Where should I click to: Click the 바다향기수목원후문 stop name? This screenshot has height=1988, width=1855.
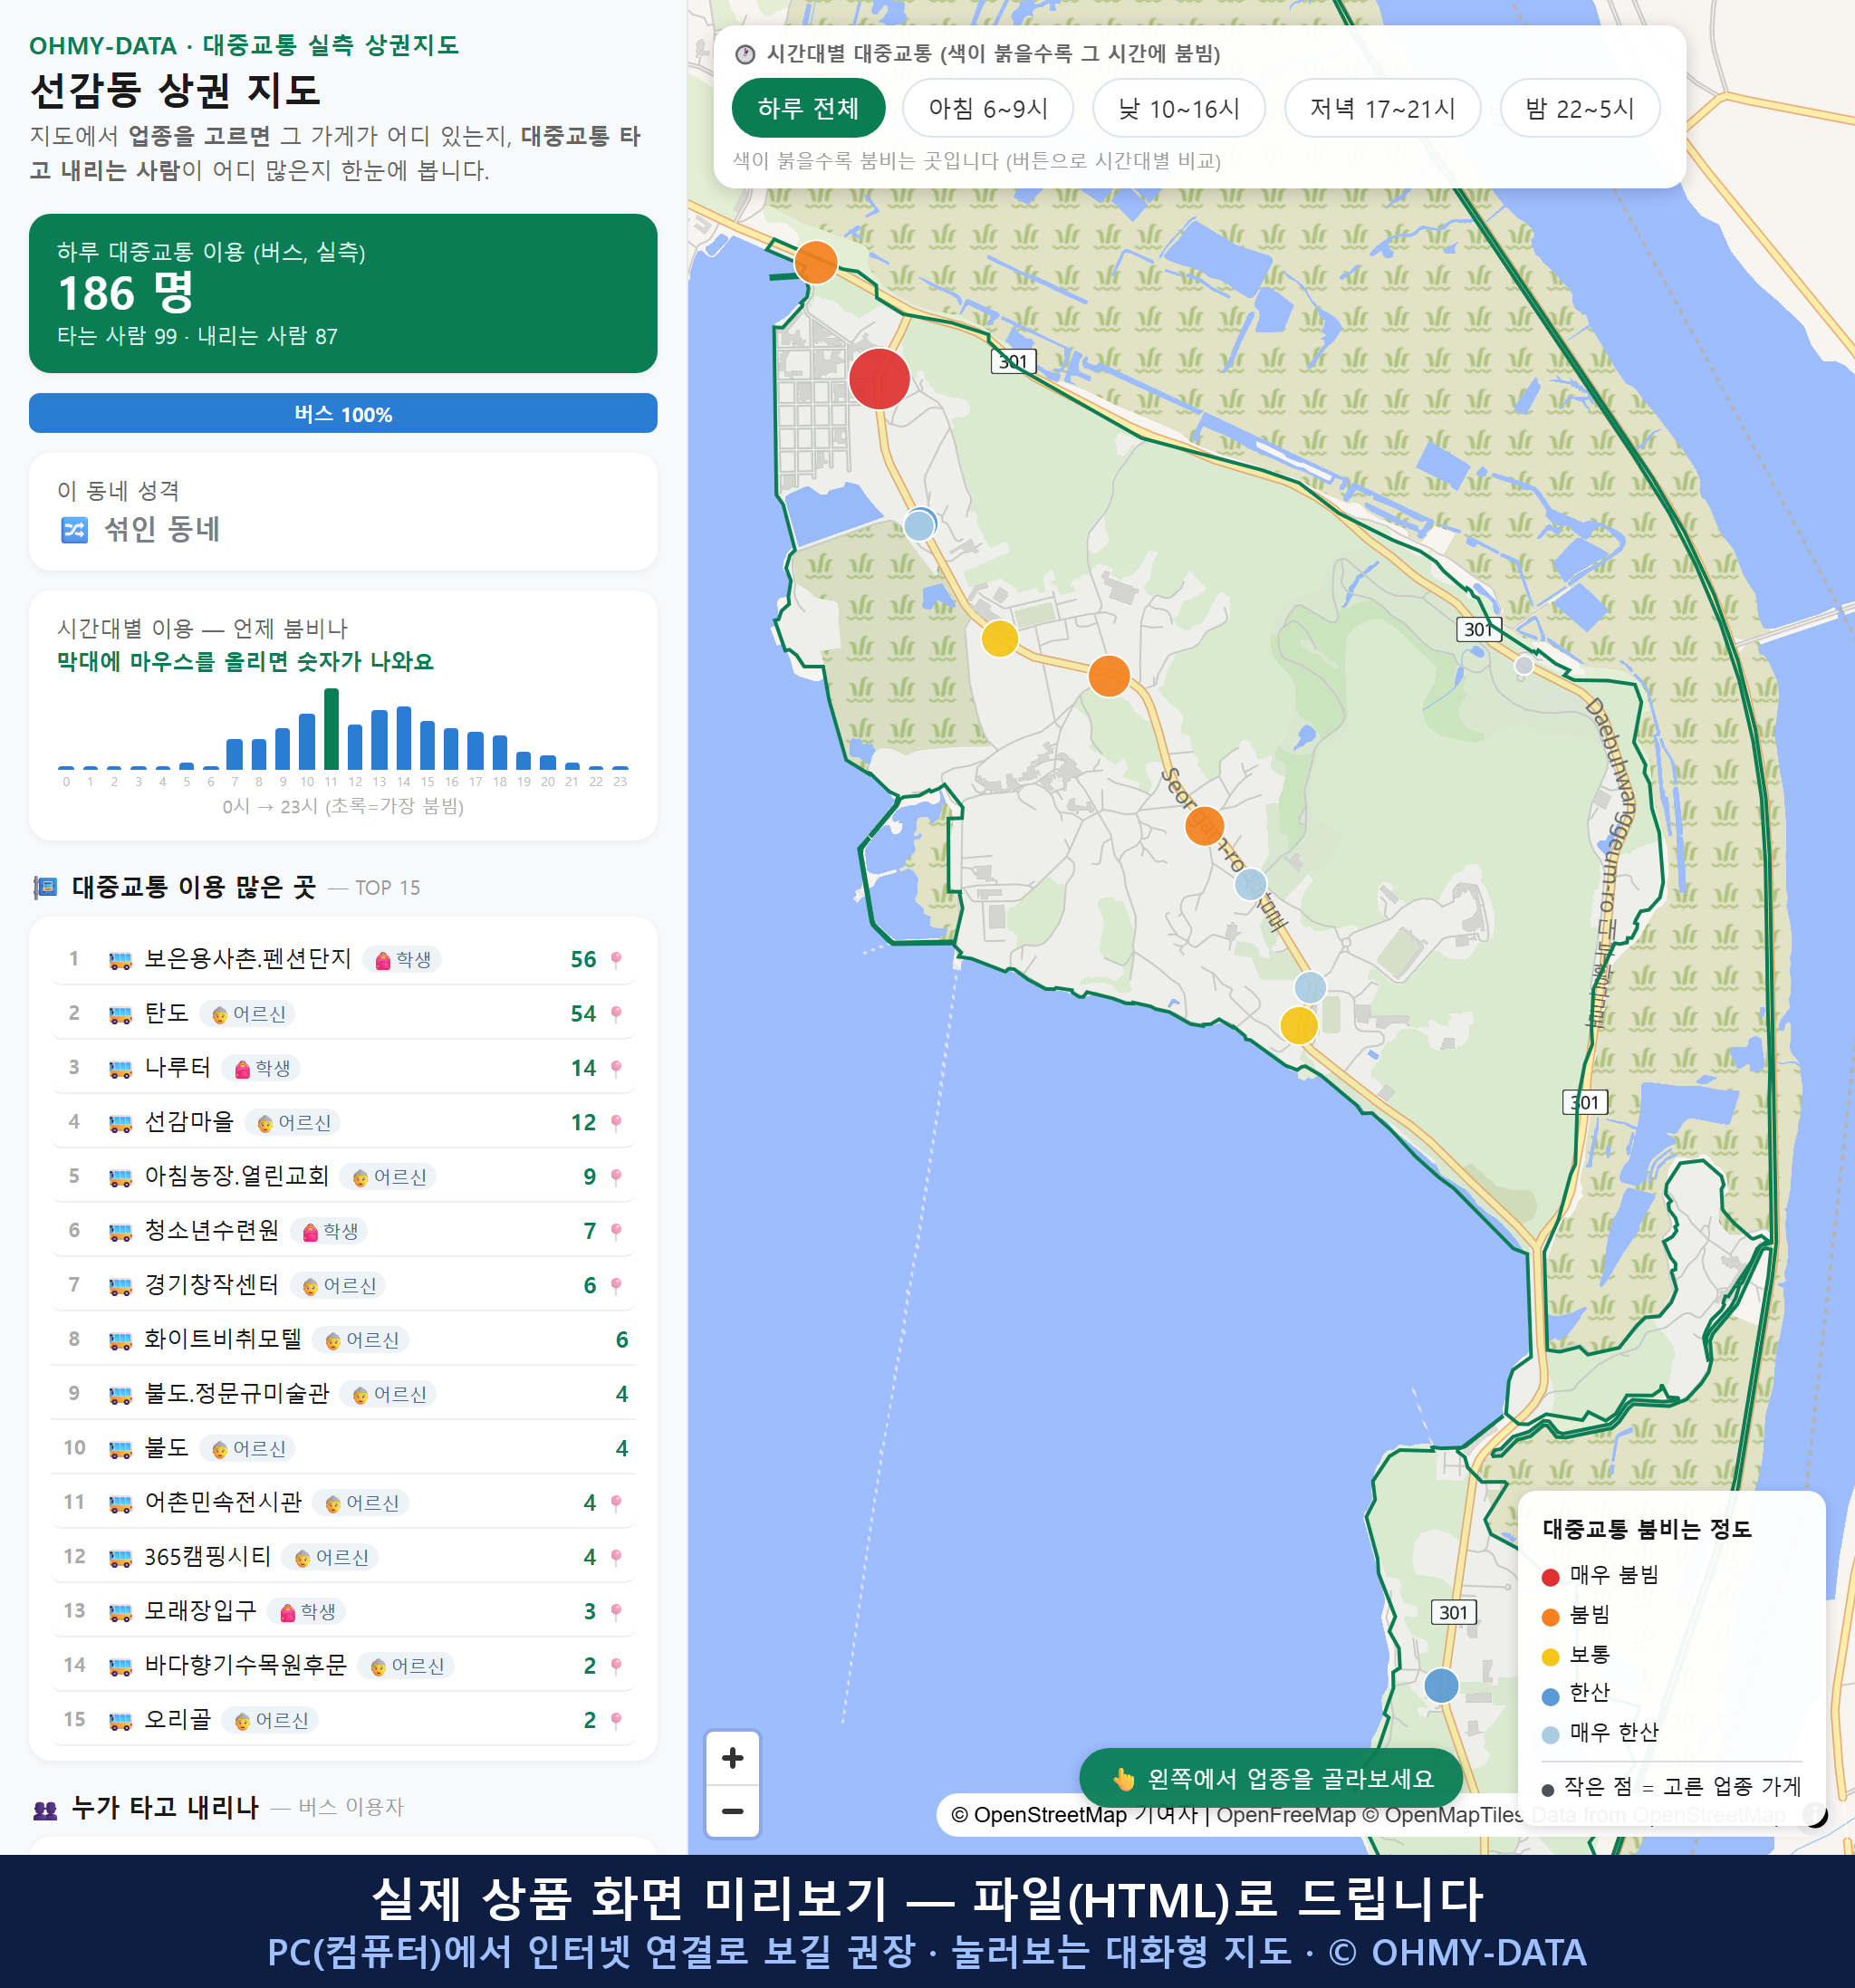pyautogui.click(x=246, y=1665)
